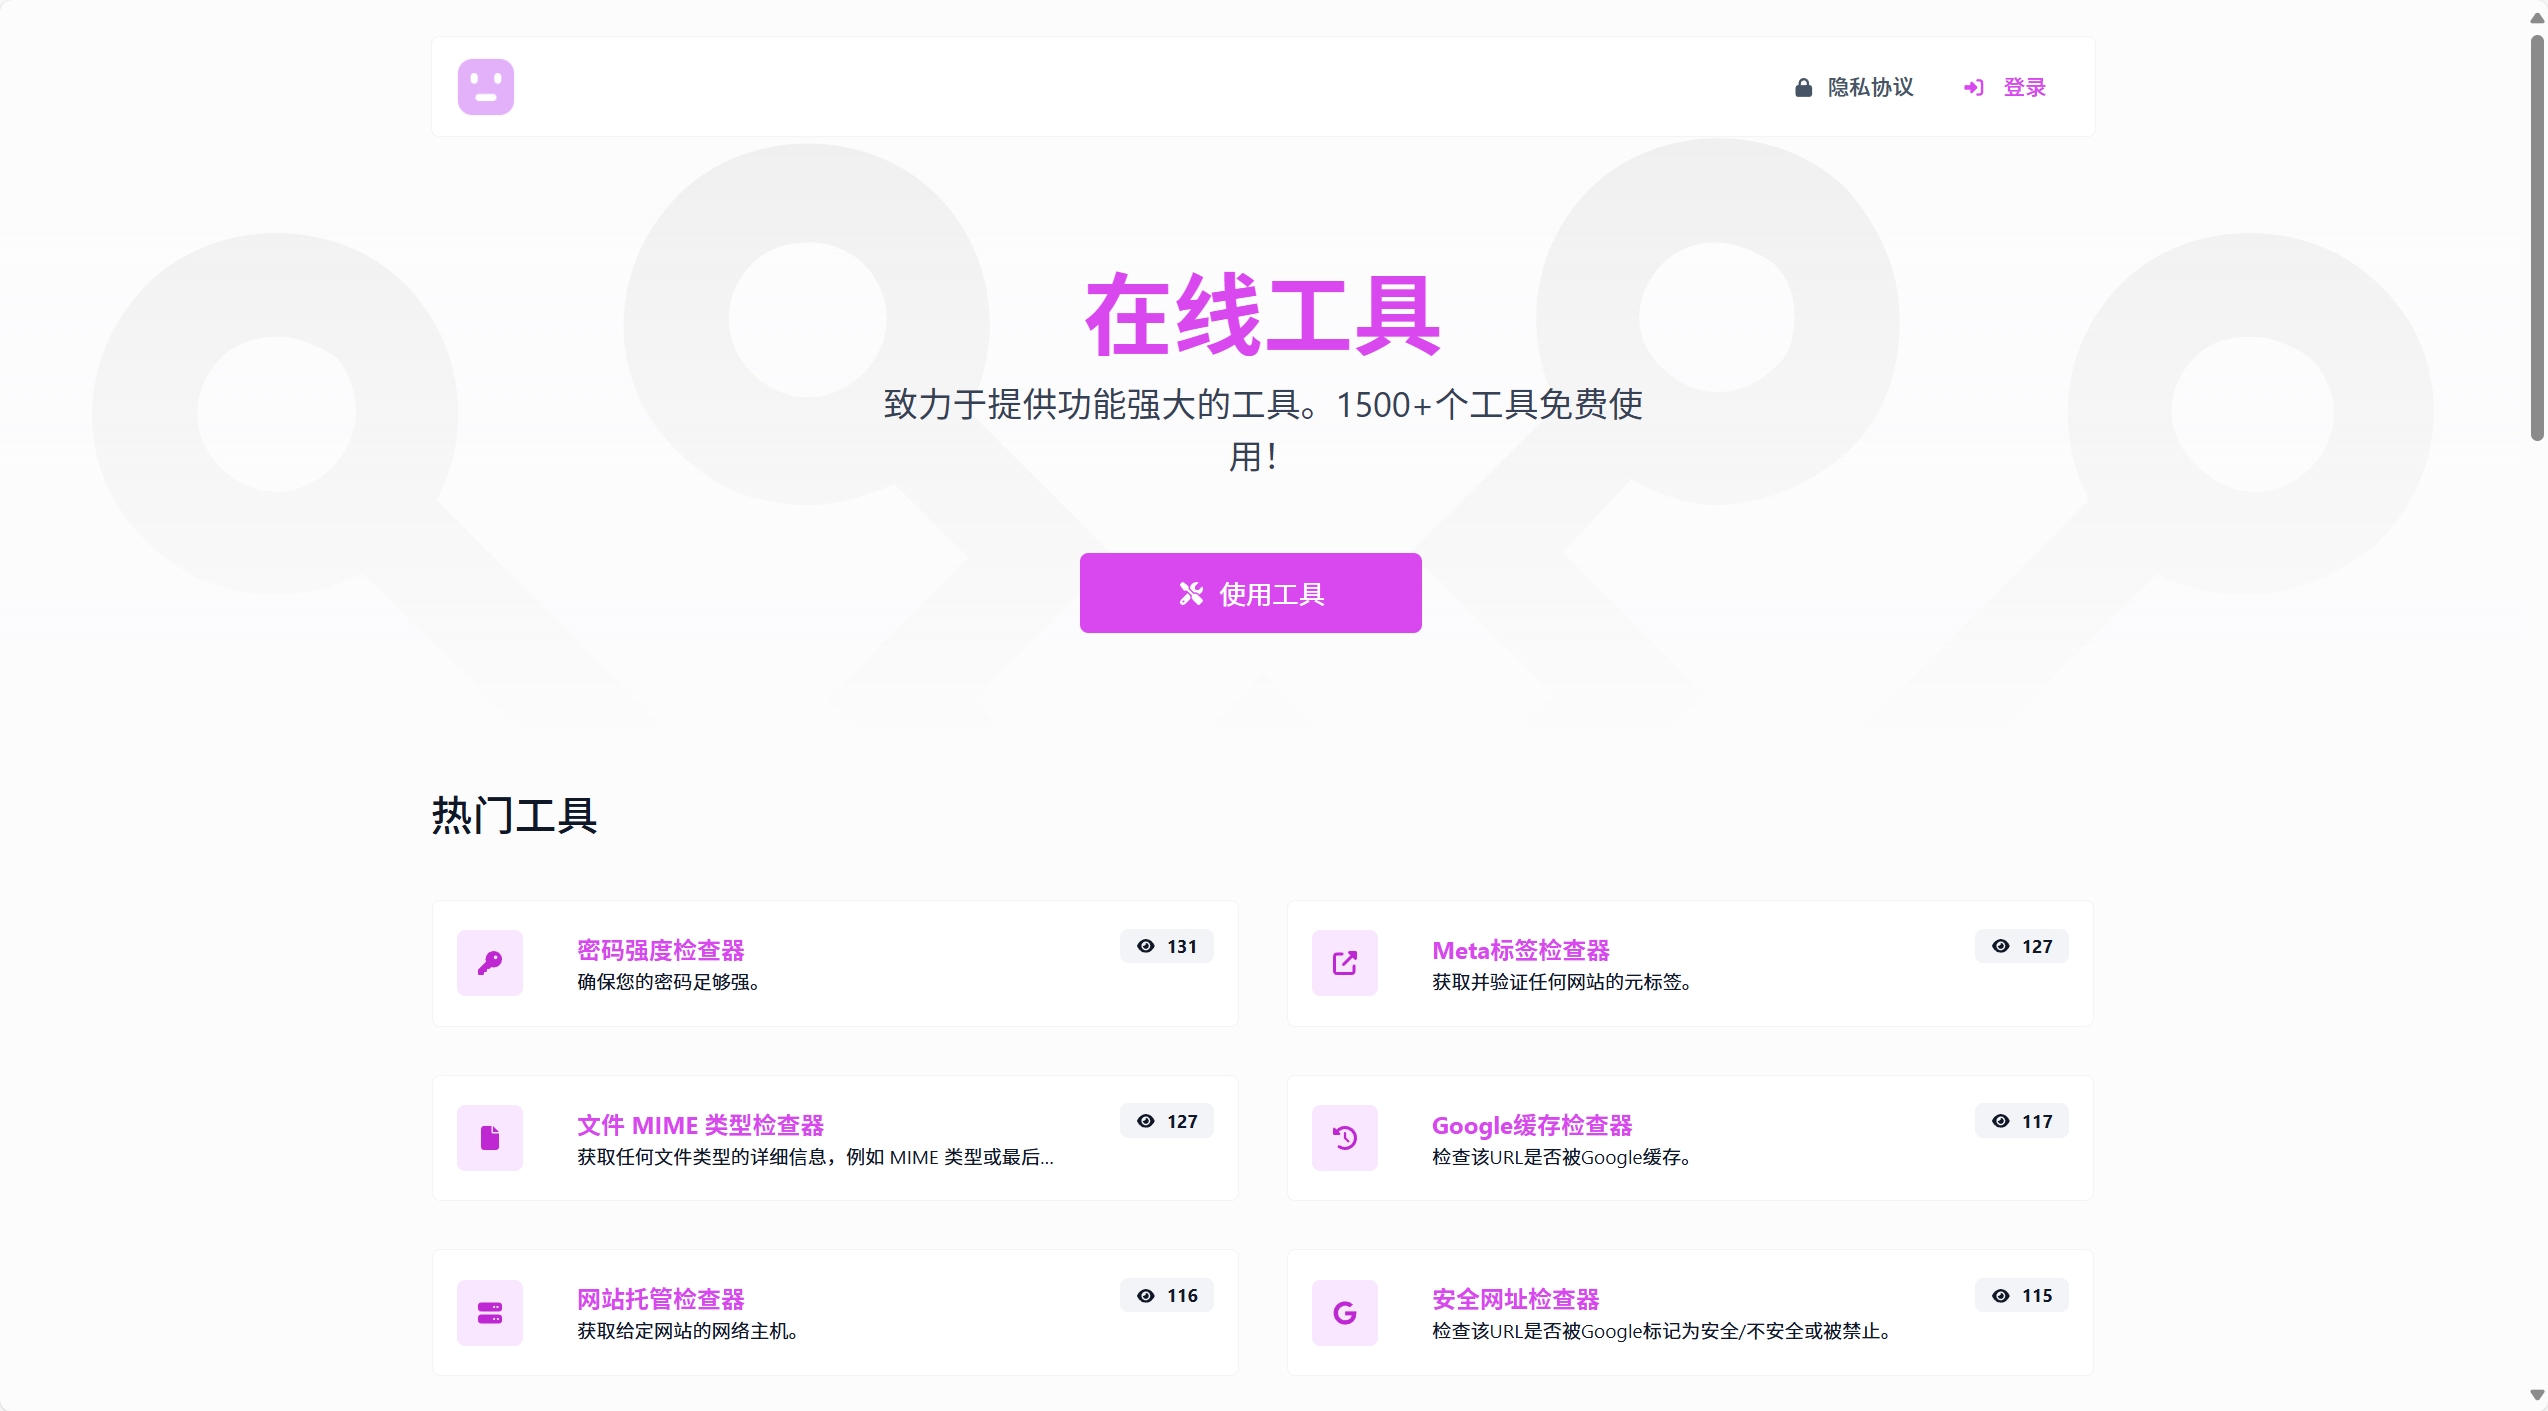Click the history icon for Google缓存检查器
The image size is (2548, 1411).
click(x=1345, y=1137)
